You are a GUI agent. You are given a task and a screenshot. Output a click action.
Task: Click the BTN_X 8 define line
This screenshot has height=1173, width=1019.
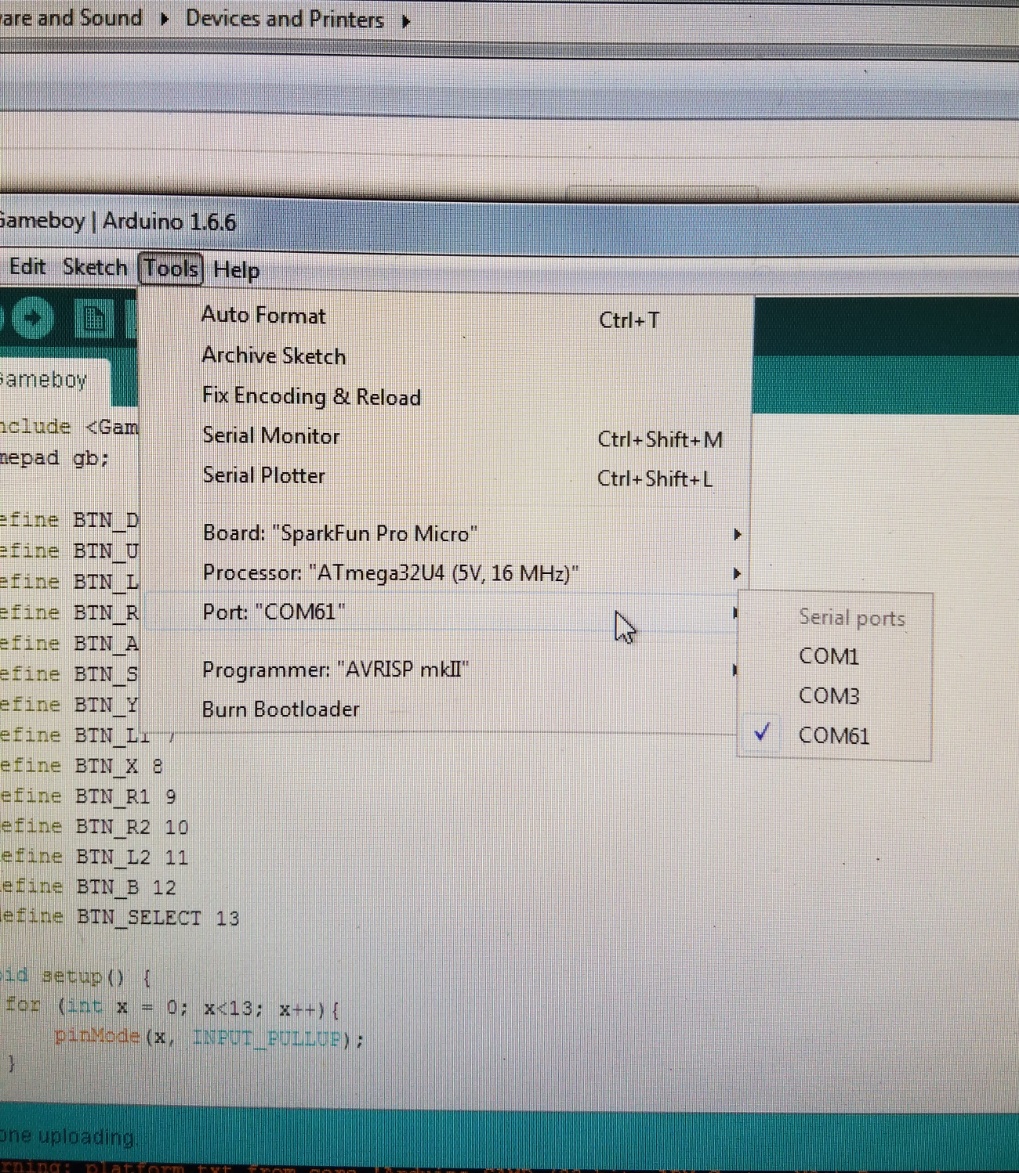click(x=82, y=765)
